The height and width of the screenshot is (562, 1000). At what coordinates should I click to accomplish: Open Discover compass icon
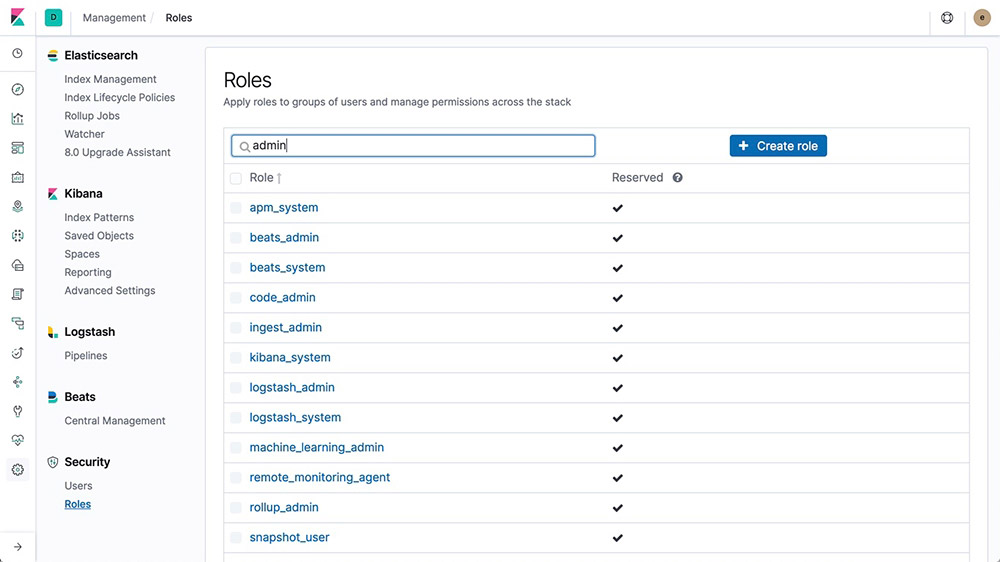18,89
